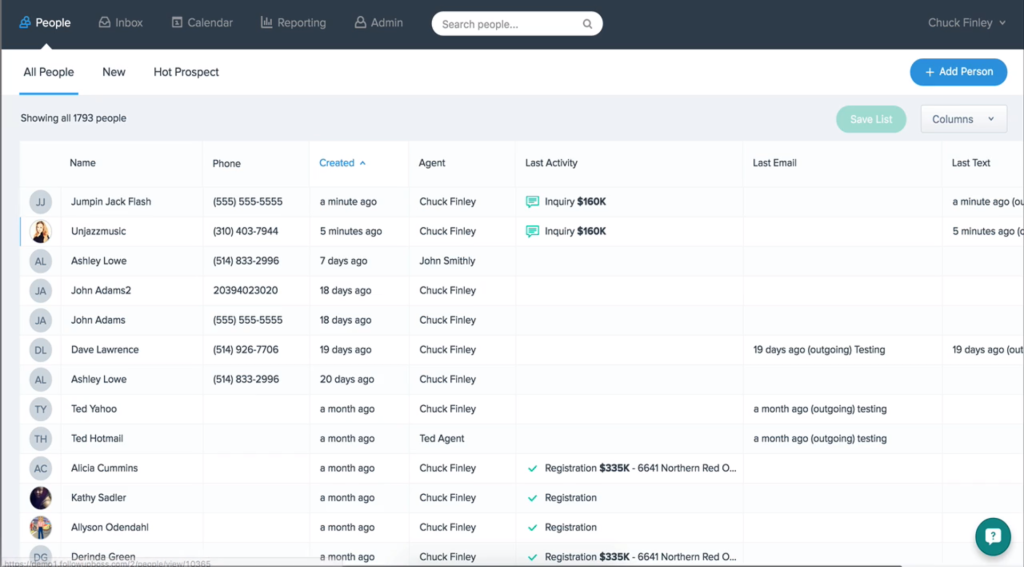Open Kathy Sadler contact name
Screen dimensions: 1024x567
point(98,498)
